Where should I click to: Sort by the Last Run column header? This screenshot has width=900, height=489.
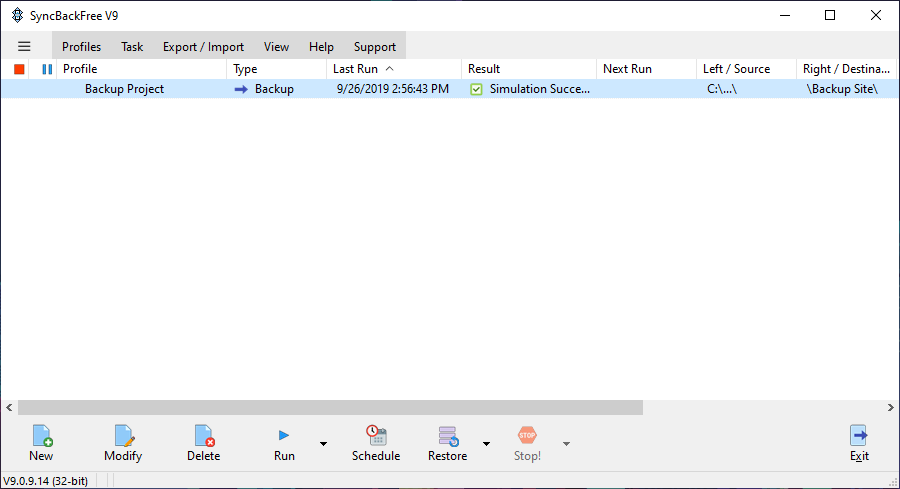click(394, 69)
